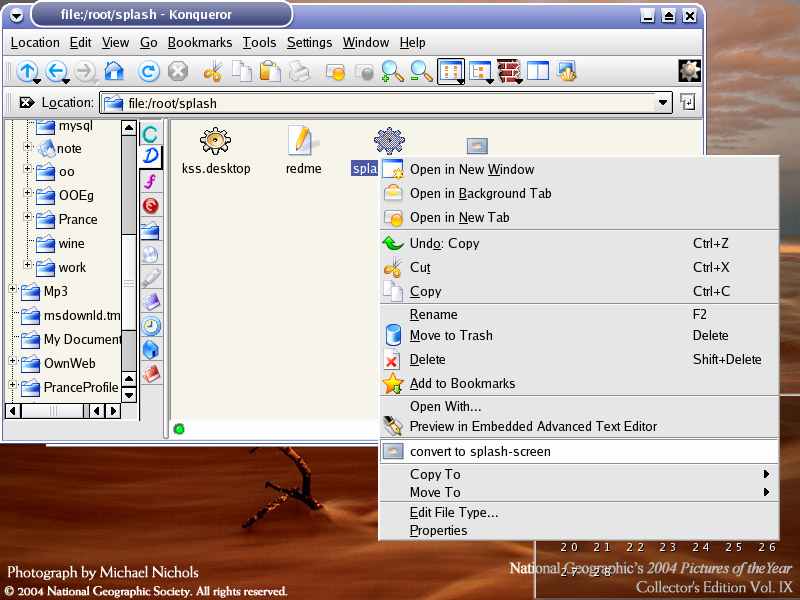Click the brick wall toolbar icon
The width and height of the screenshot is (800, 600).
coord(509,71)
